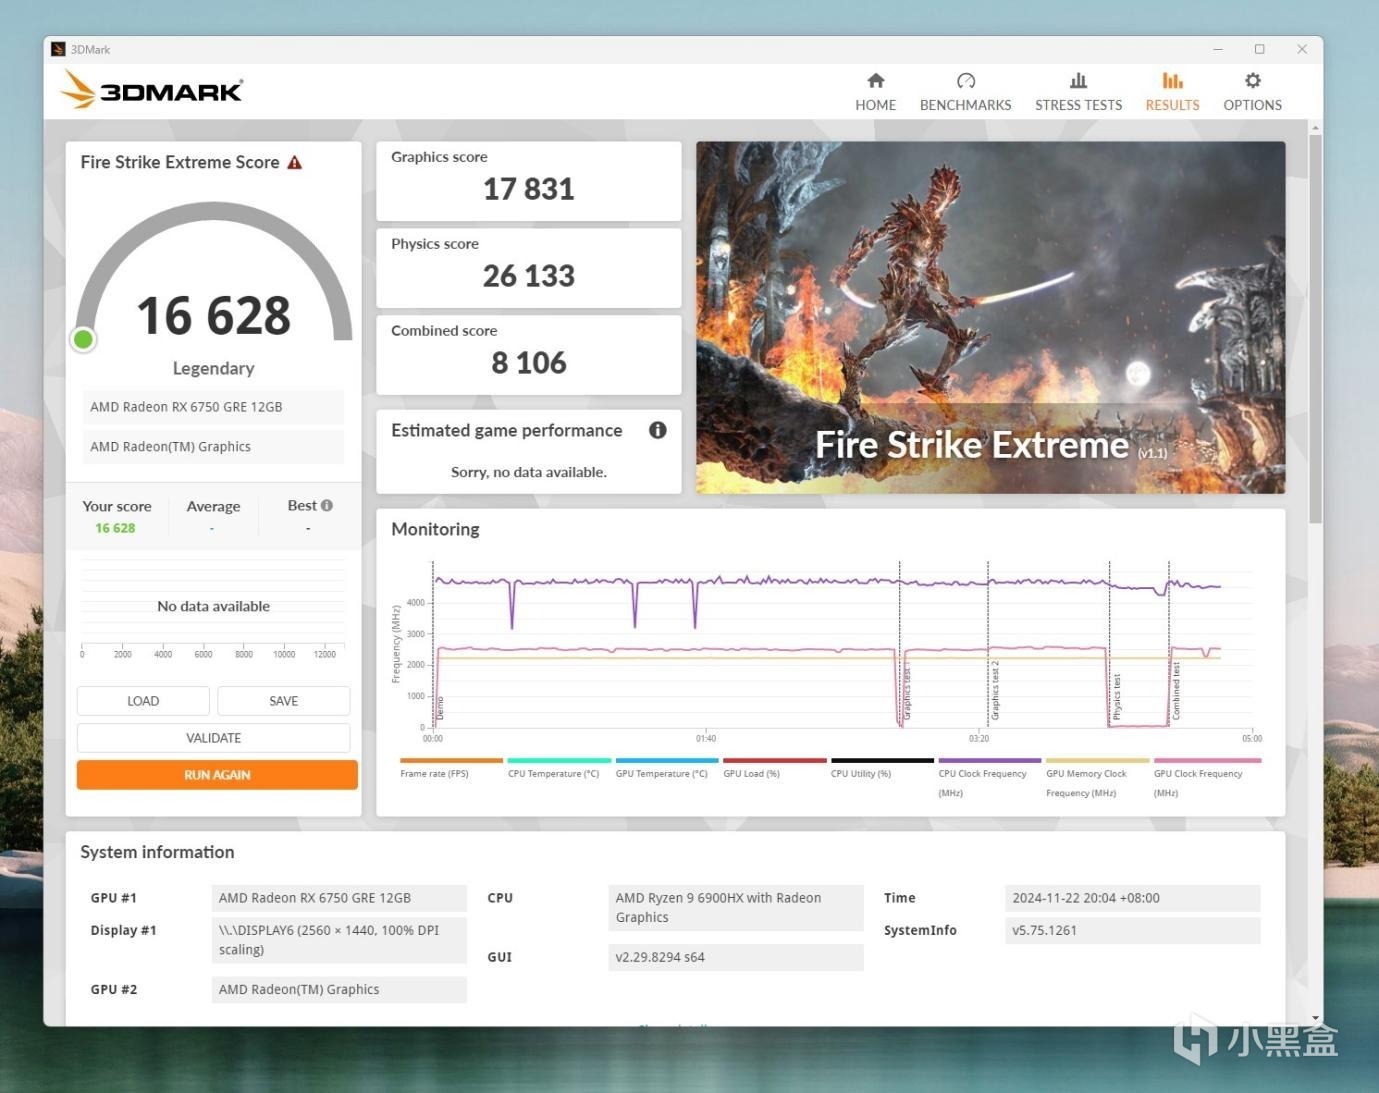This screenshot has width=1379, height=1093.
Task: Click the Physics score value 26 133
Action: pos(529,276)
